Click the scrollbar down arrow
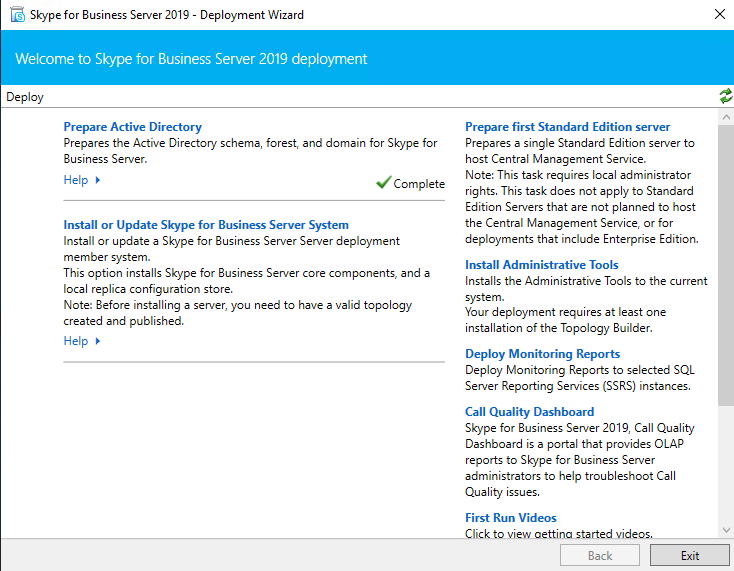This screenshot has width=734, height=571. pyautogui.click(x=725, y=530)
